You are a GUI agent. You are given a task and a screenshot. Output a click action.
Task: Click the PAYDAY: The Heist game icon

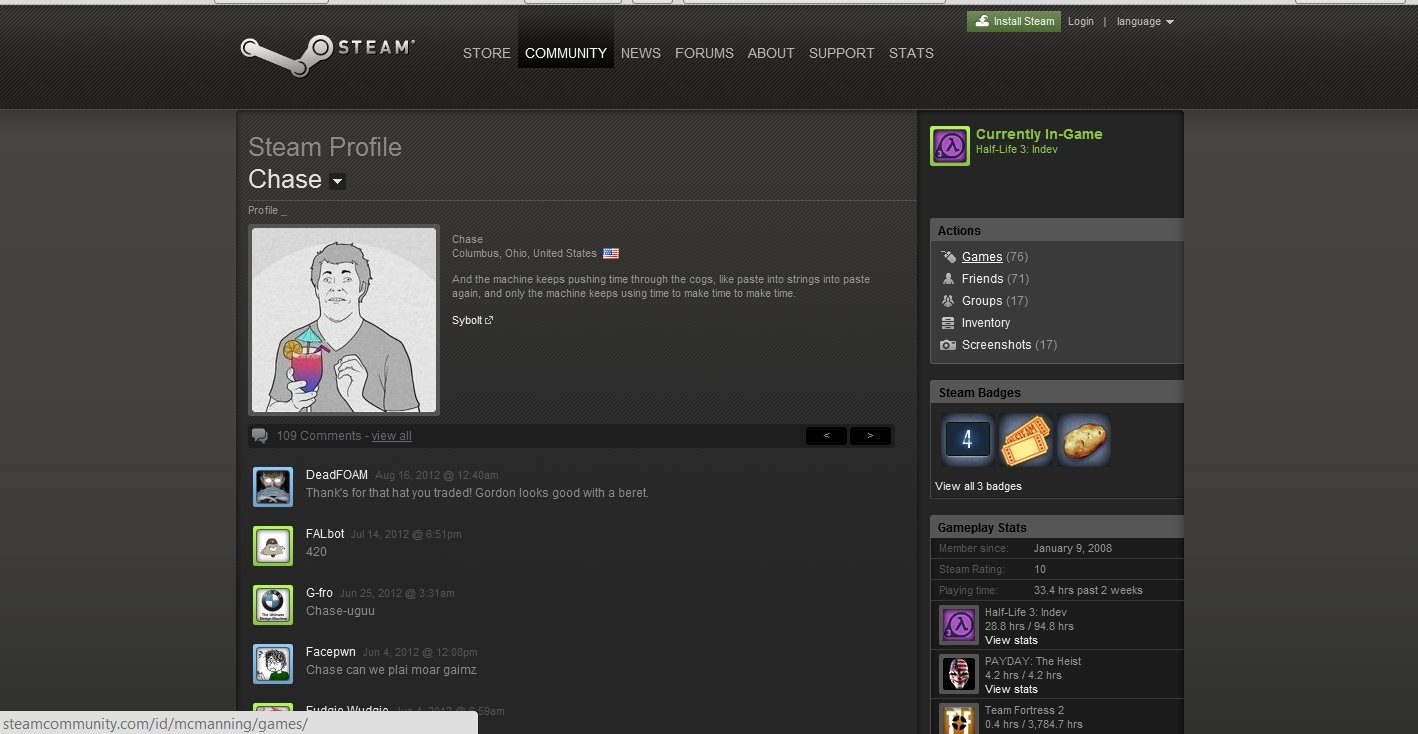pos(959,674)
